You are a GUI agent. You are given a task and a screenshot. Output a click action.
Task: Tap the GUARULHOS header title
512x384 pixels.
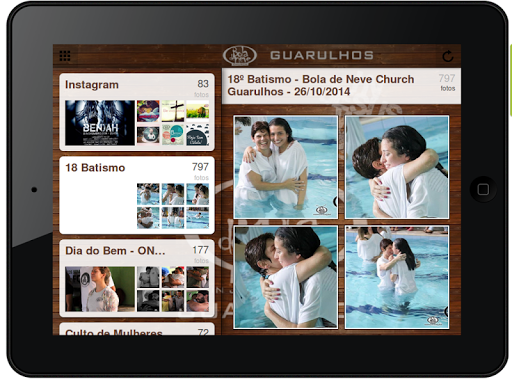322,55
